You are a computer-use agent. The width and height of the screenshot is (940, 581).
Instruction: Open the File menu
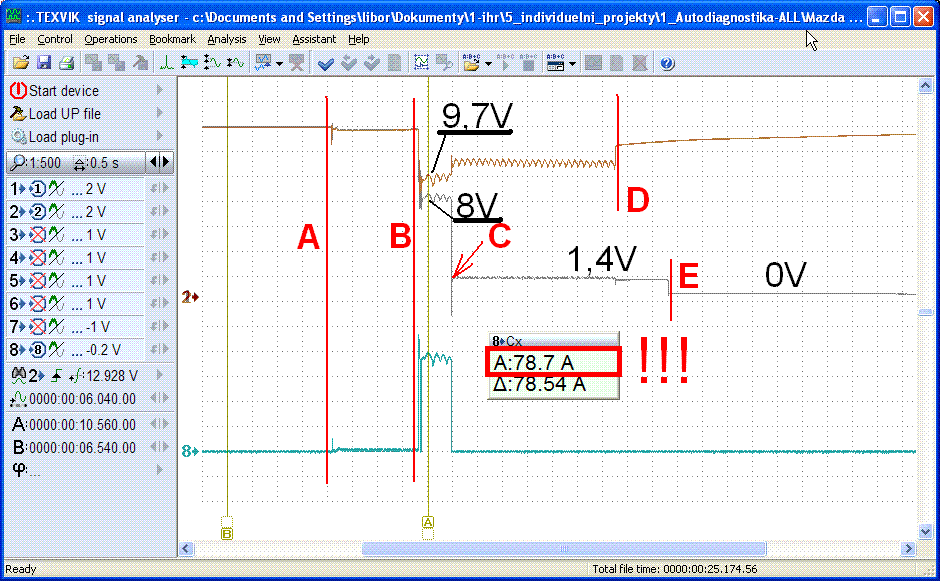click(17, 39)
